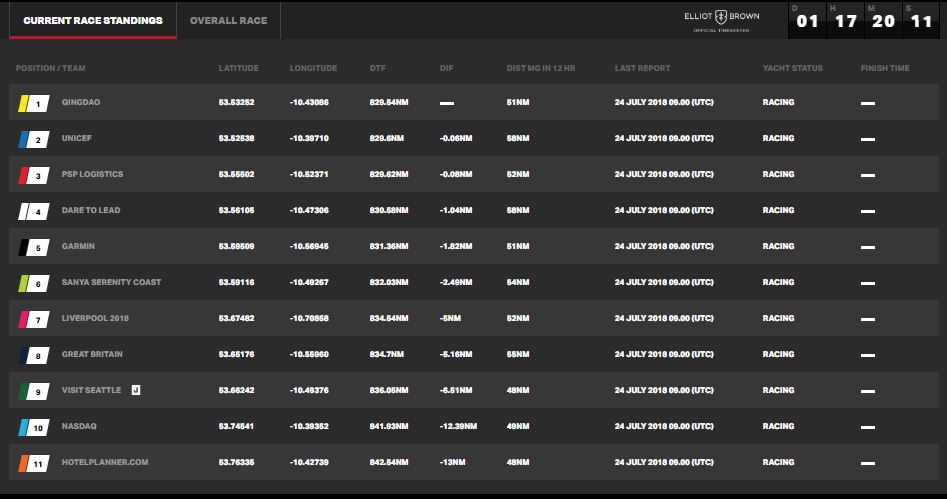Image resolution: width=947 pixels, height=499 pixels.
Task: Click the joker icon beside Visit Seattle
Action: 136,390
